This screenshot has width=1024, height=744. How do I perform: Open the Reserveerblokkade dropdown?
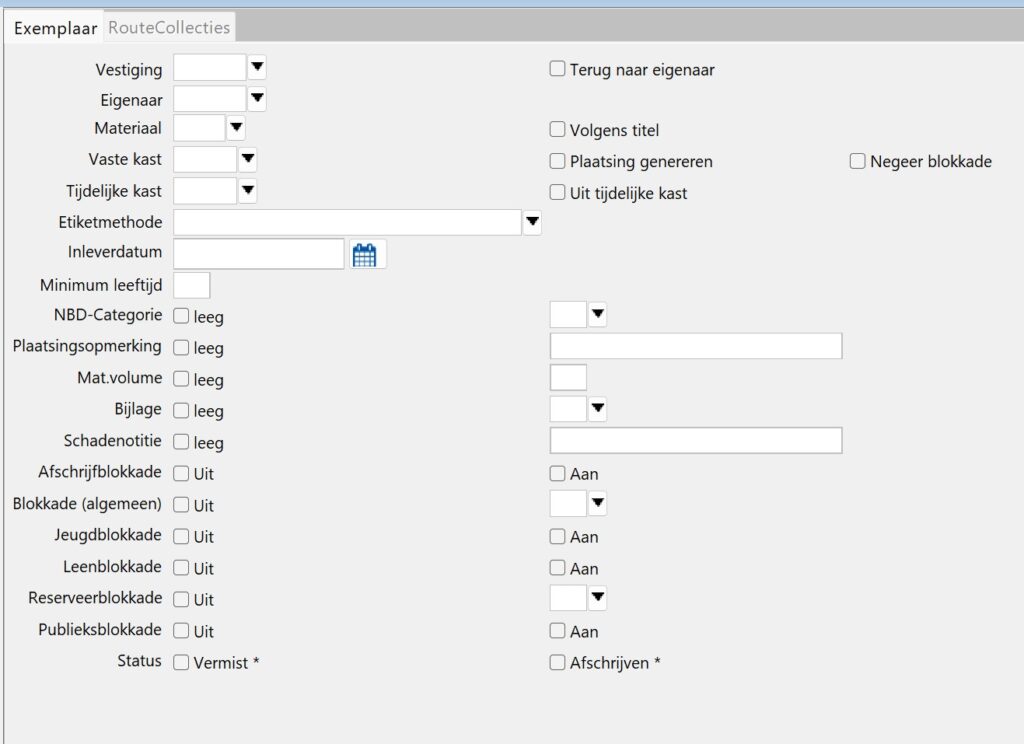(597, 599)
